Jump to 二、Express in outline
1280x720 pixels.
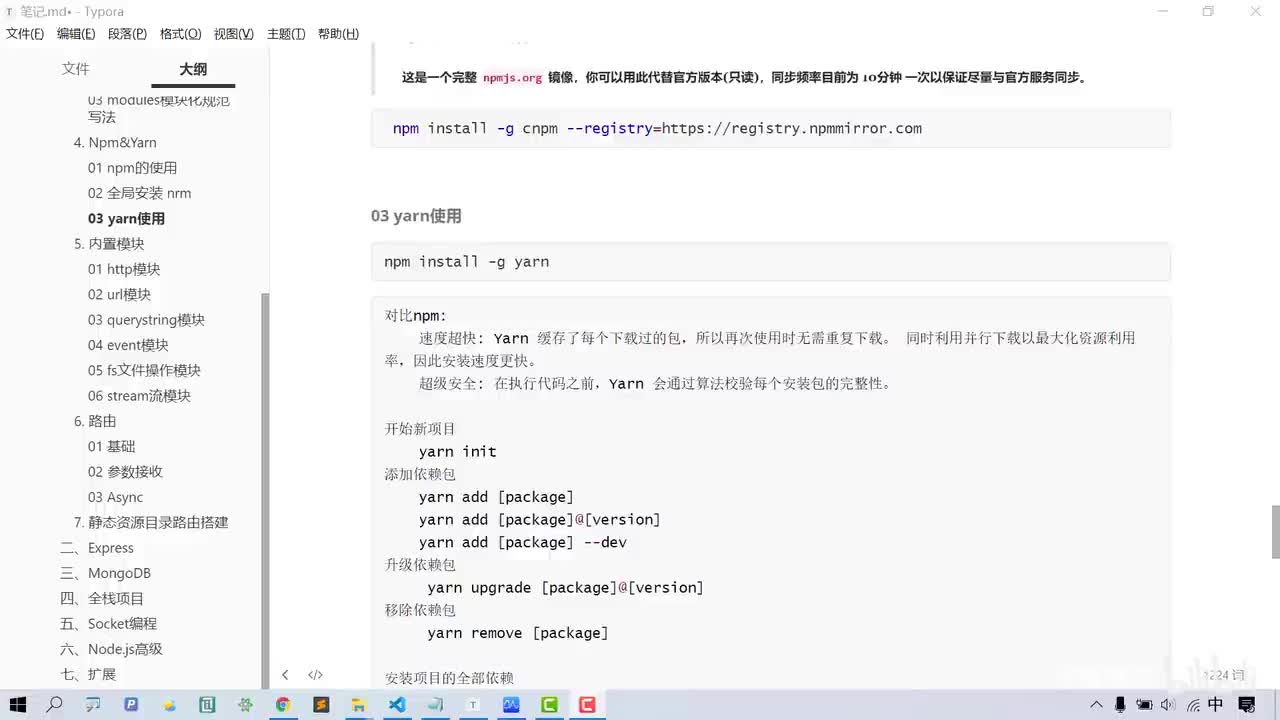click(x=96, y=548)
